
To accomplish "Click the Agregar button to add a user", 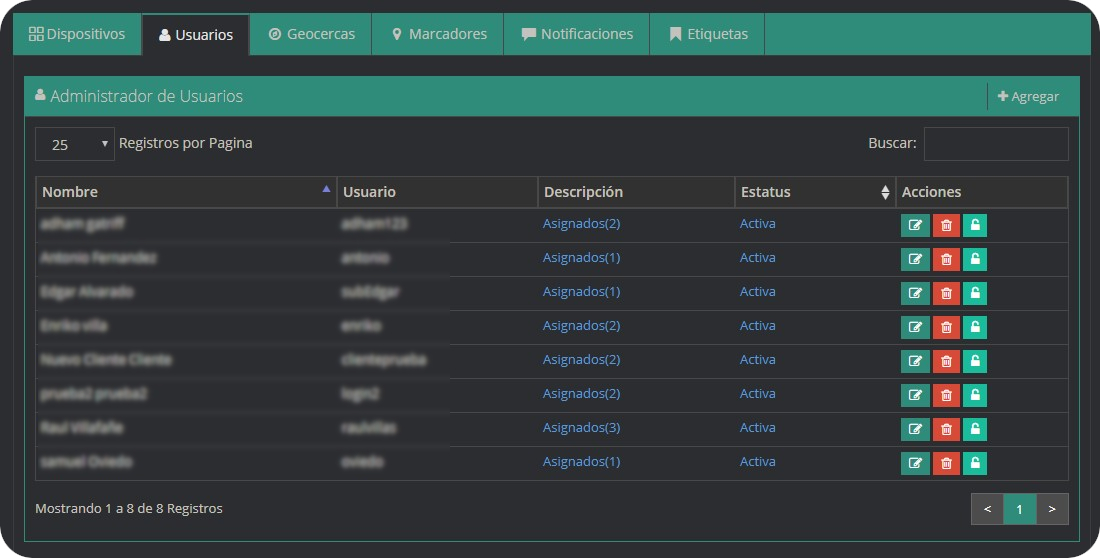I will tap(1028, 96).
